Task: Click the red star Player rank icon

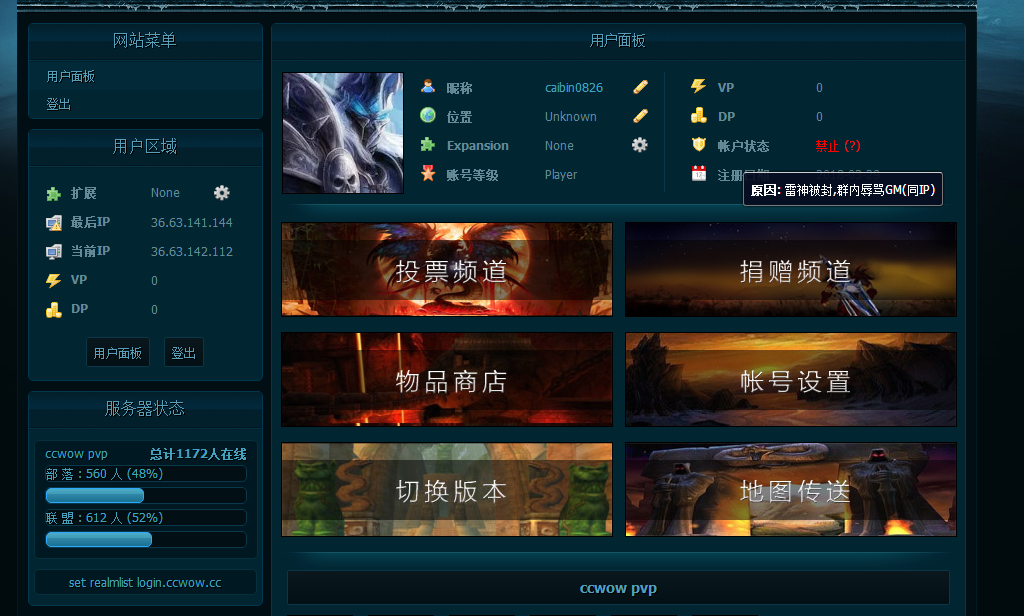Action: [x=426, y=174]
